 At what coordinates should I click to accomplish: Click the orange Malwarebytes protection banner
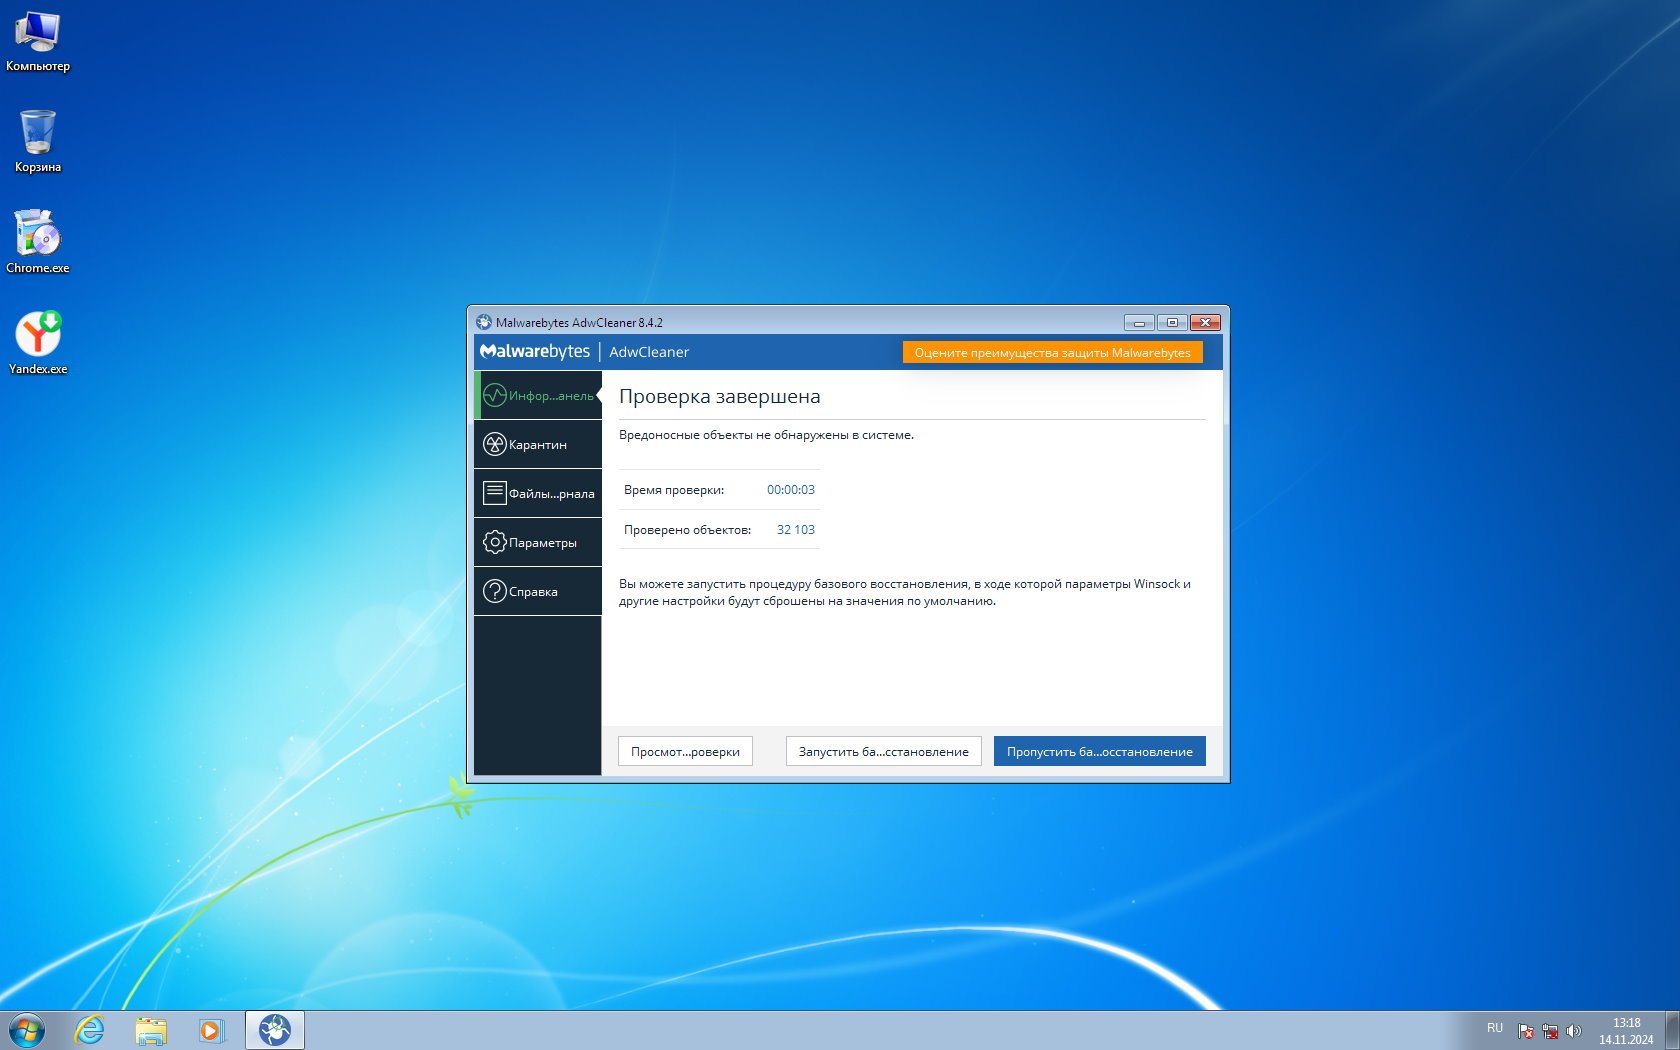(1052, 352)
